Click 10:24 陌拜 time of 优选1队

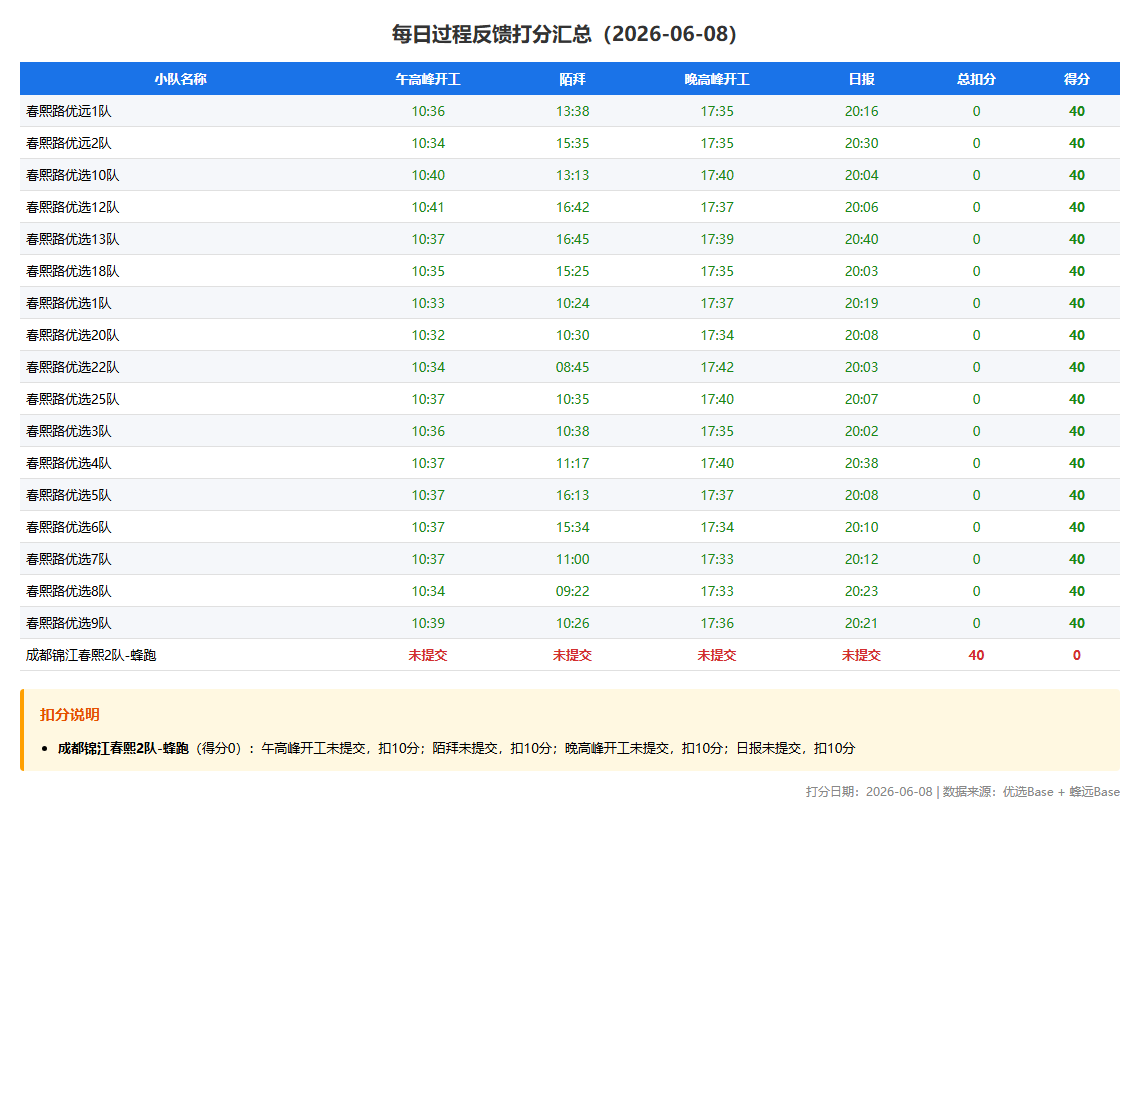point(572,303)
